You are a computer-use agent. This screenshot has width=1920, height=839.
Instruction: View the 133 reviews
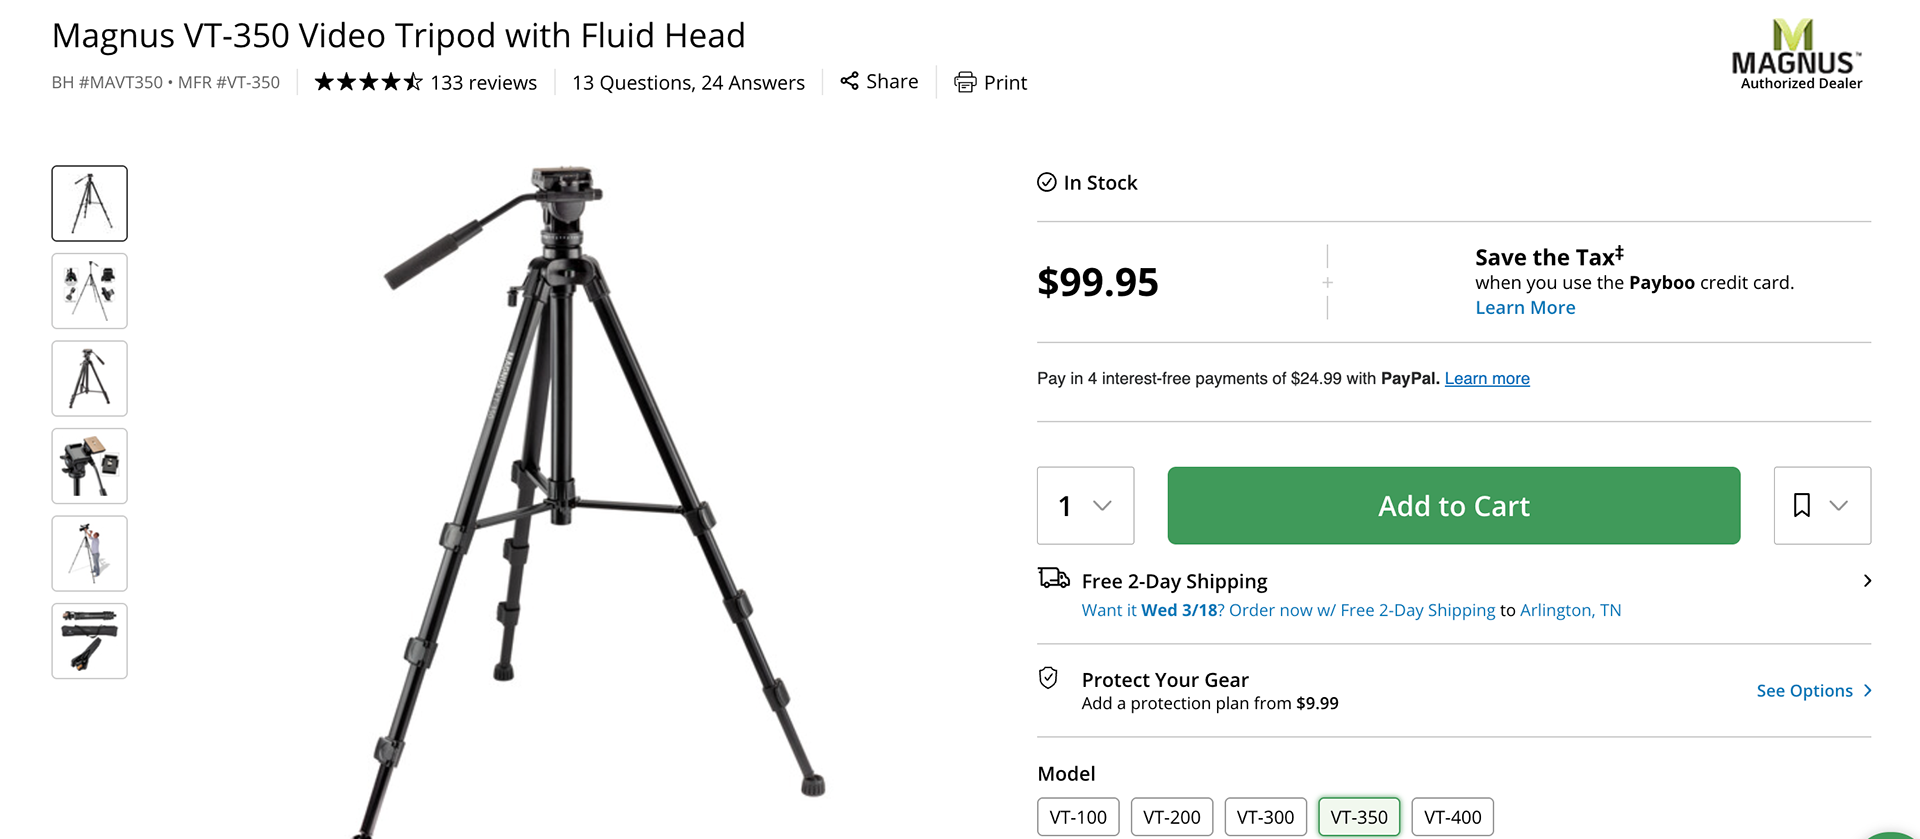coord(484,82)
